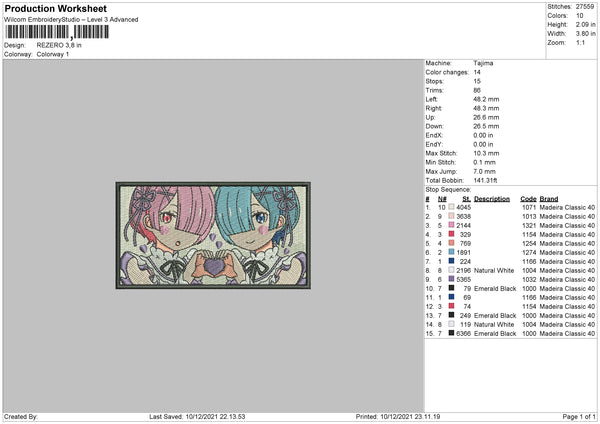Image resolution: width=600 pixels, height=424 pixels.
Task: Click the "Colorway 1" value
Action: click(53, 54)
